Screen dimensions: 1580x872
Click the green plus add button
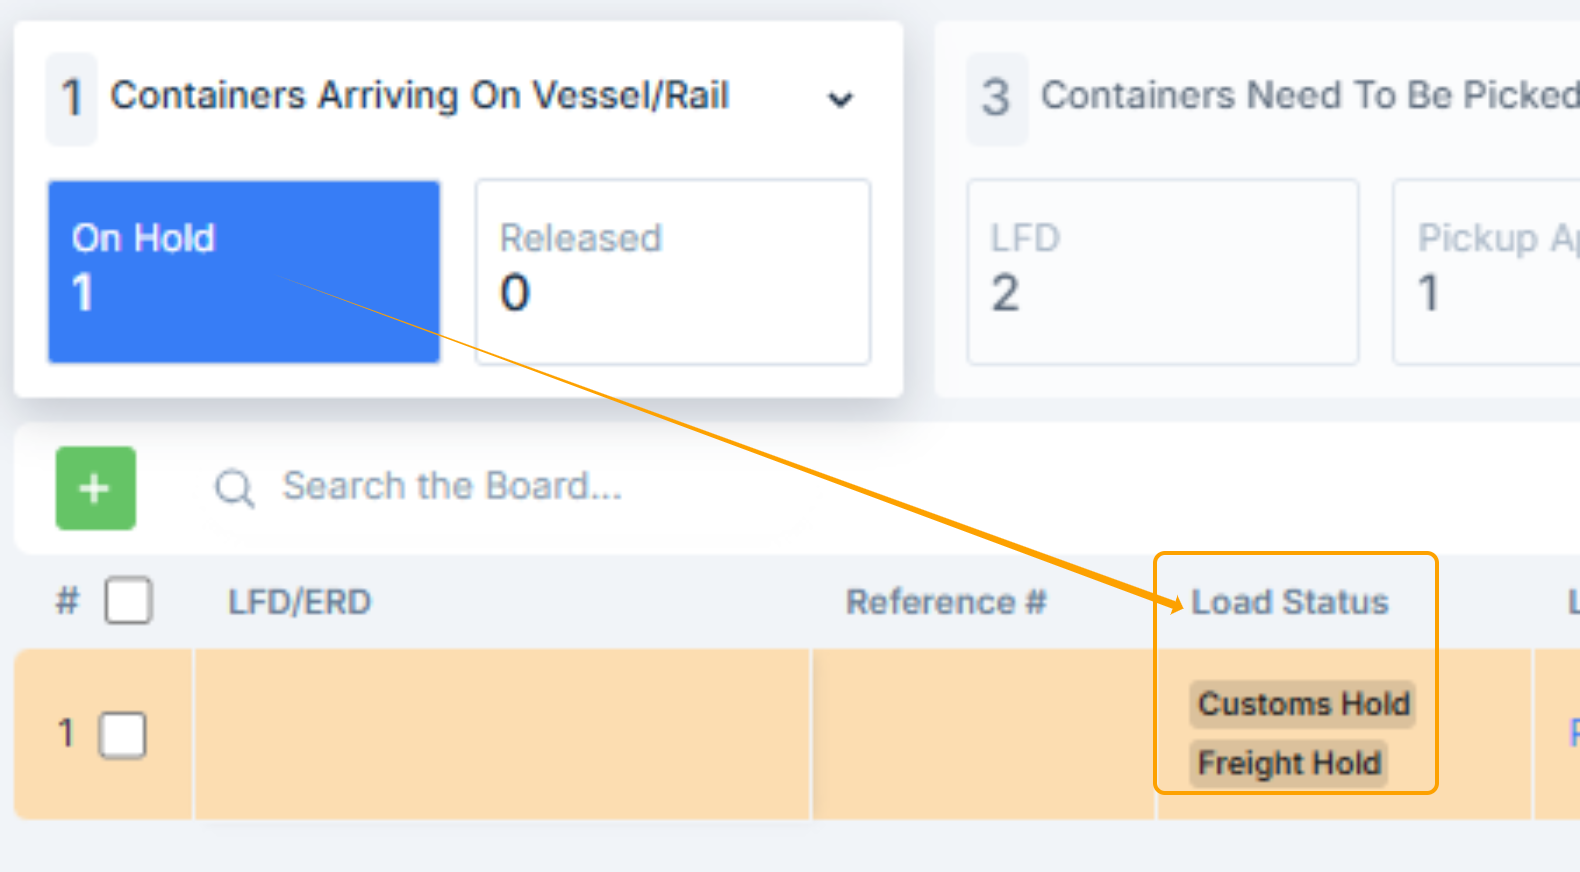[x=95, y=488]
